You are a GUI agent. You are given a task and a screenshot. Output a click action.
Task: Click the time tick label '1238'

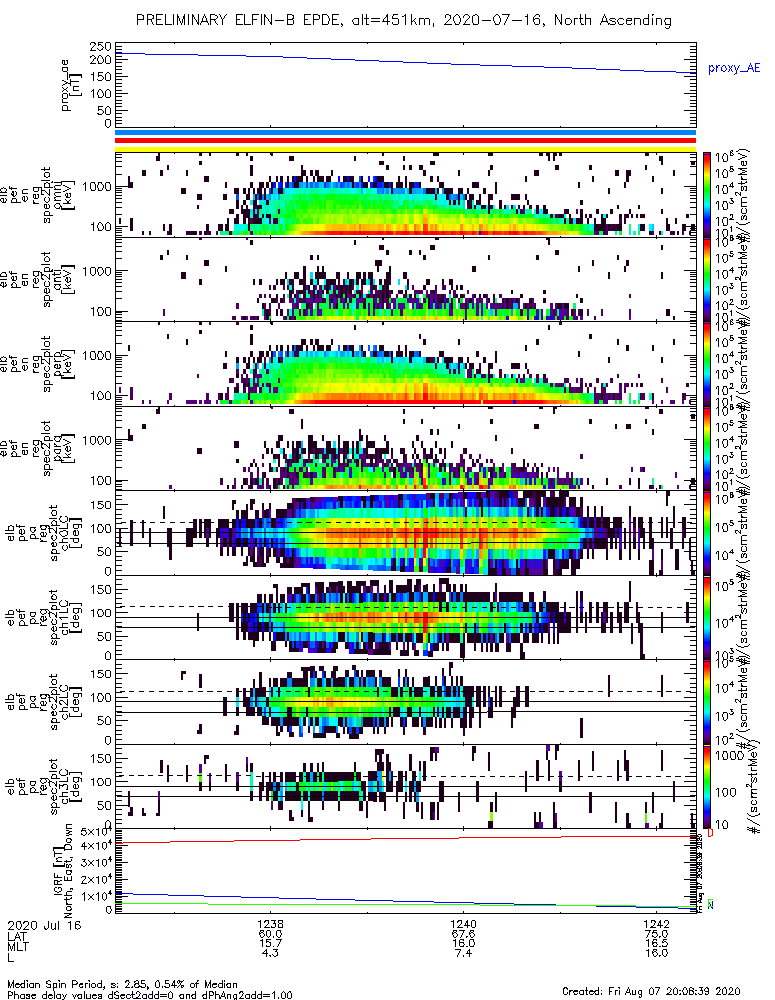click(270, 924)
